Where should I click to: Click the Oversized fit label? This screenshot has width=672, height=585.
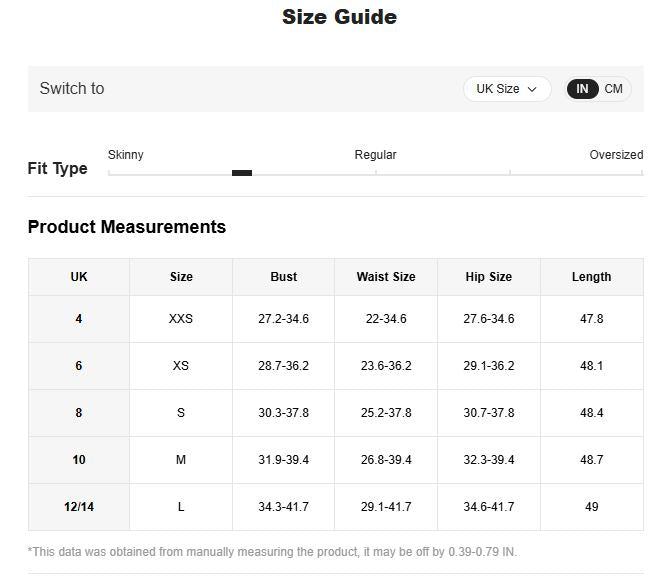616,155
